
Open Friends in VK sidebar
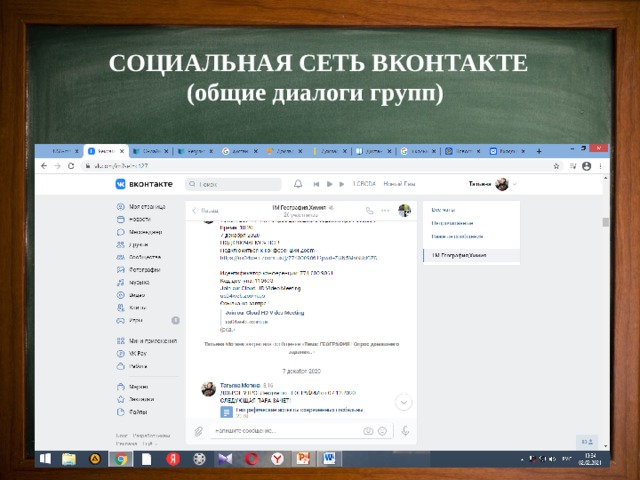(132, 245)
